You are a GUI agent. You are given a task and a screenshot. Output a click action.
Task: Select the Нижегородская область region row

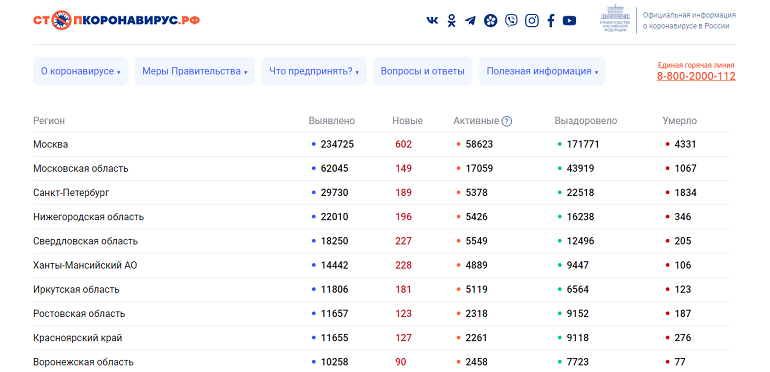pyautogui.click(x=382, y=216)
